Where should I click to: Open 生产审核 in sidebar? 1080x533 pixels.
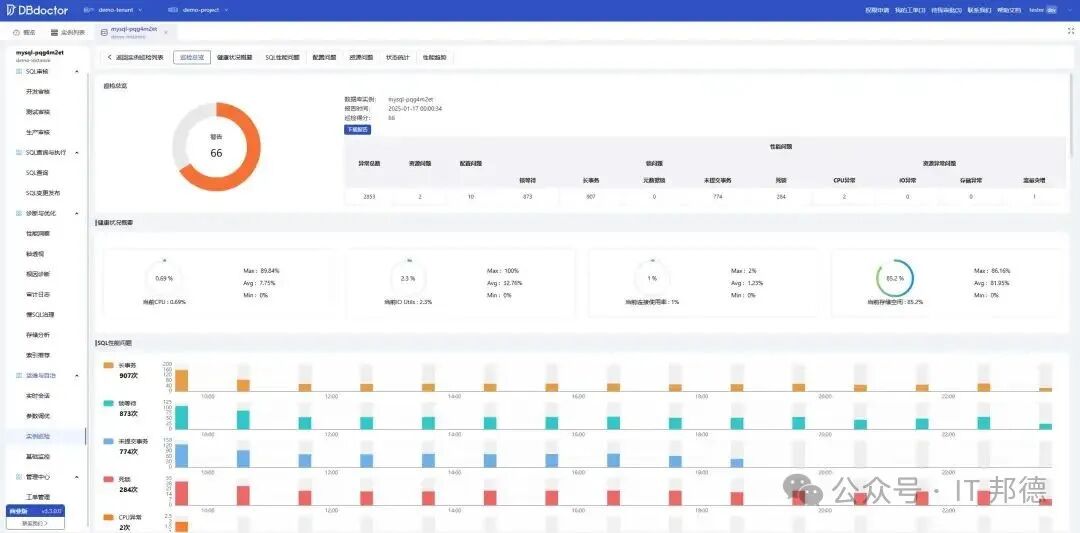[38, 132]
